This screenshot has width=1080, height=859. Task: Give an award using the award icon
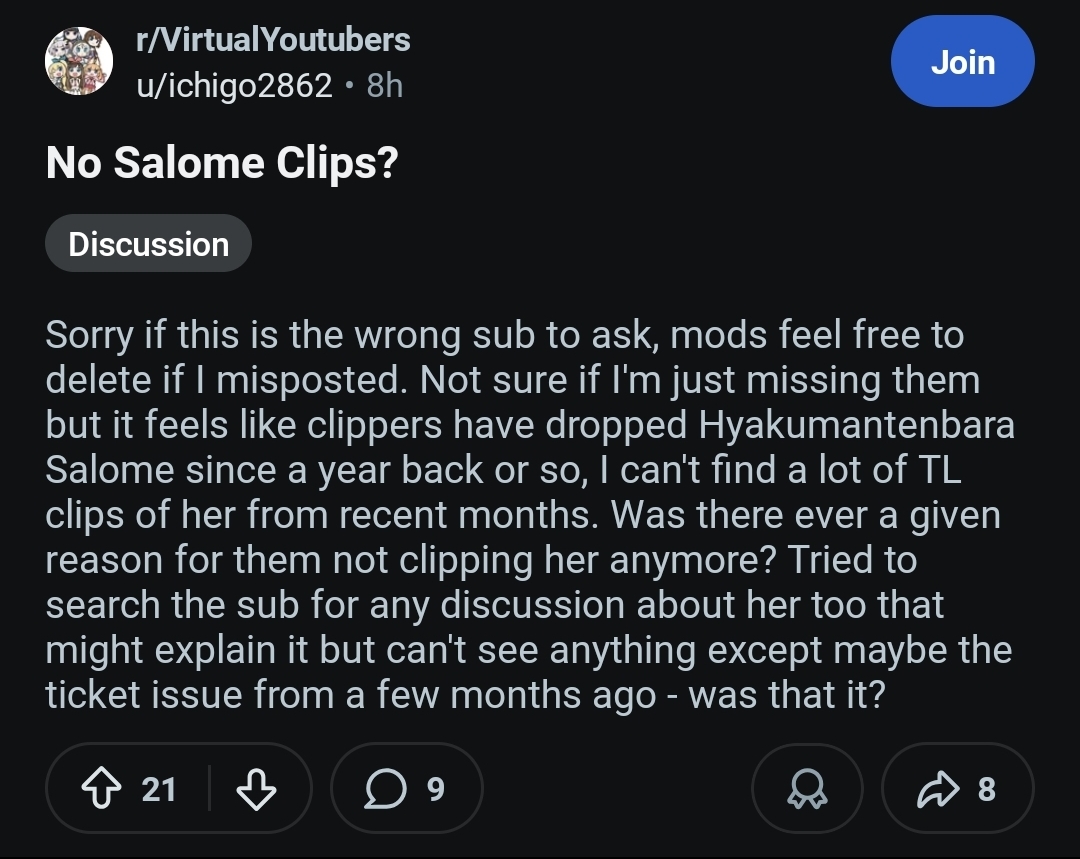click(x=807, y=789)
